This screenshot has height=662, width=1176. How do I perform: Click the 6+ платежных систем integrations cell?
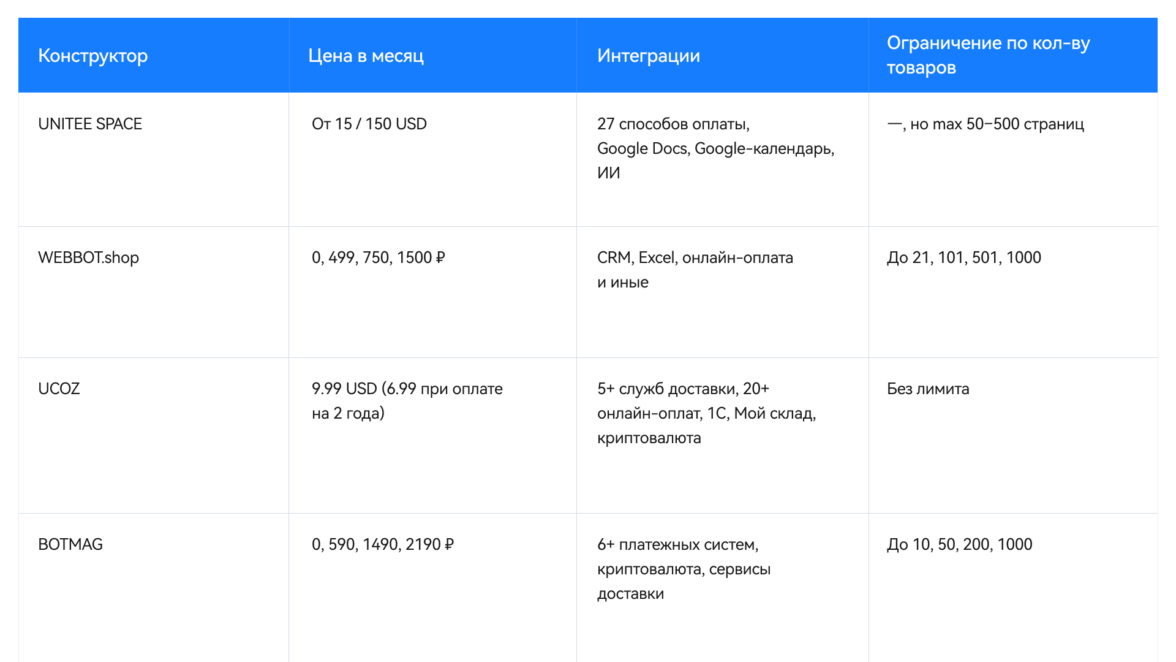[x=683, y=569]
